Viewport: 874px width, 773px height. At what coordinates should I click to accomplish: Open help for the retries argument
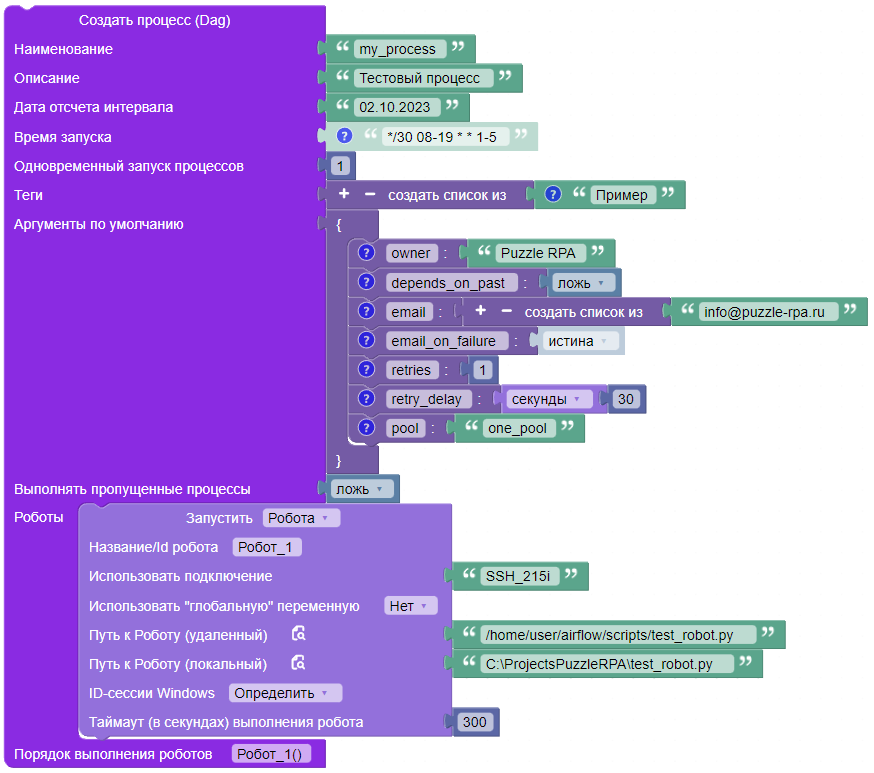pyautogui.click(x=366, y=369)
